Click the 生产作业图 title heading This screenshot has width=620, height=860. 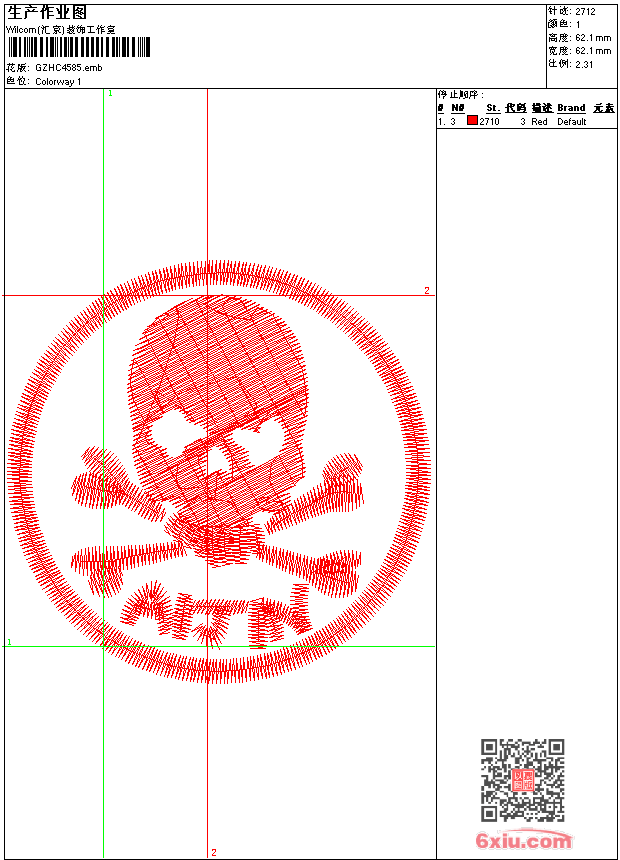[x=47, y=12]
